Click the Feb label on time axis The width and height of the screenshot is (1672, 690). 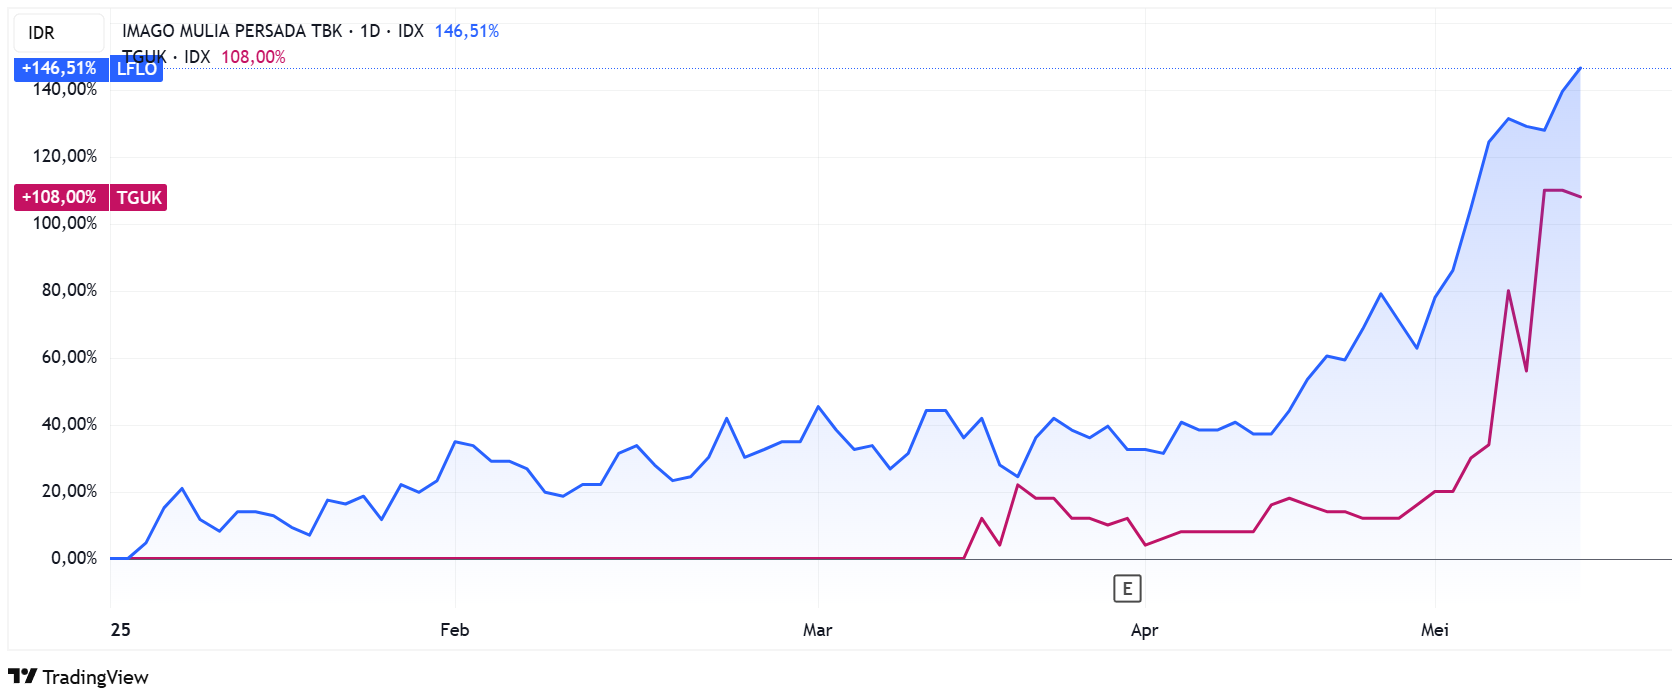point(454,630)
